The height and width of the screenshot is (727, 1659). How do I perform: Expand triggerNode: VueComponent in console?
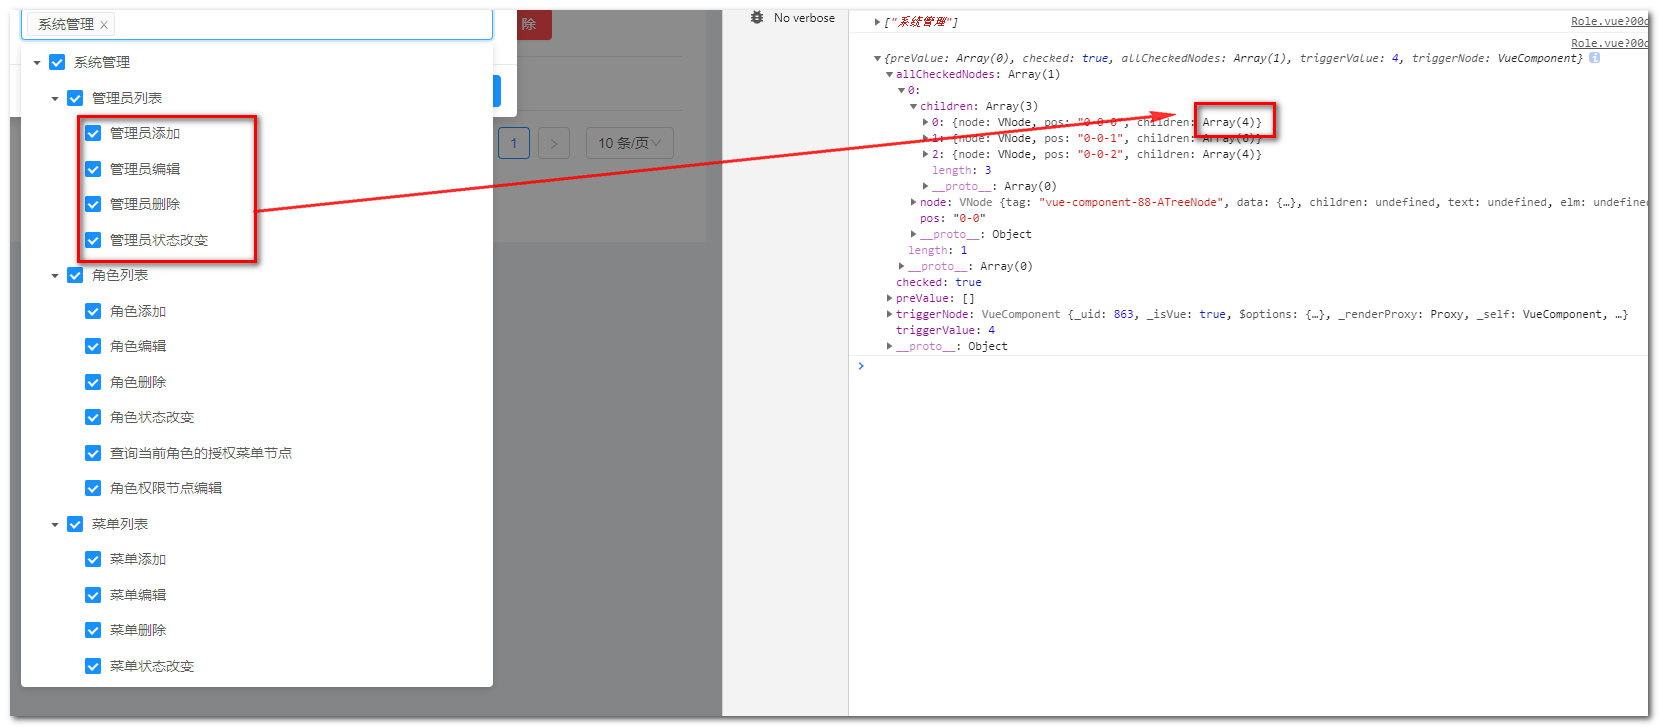tap(889, 315)
